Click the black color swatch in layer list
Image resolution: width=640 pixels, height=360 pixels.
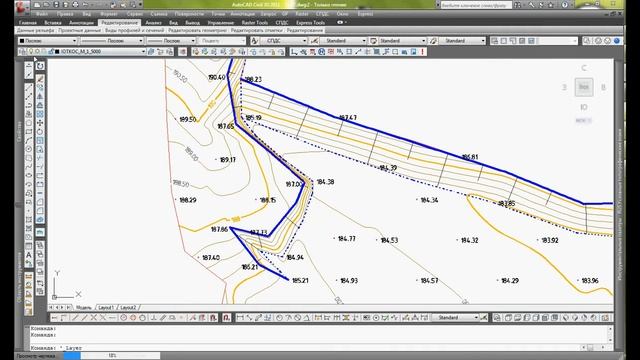pos(57,52)
